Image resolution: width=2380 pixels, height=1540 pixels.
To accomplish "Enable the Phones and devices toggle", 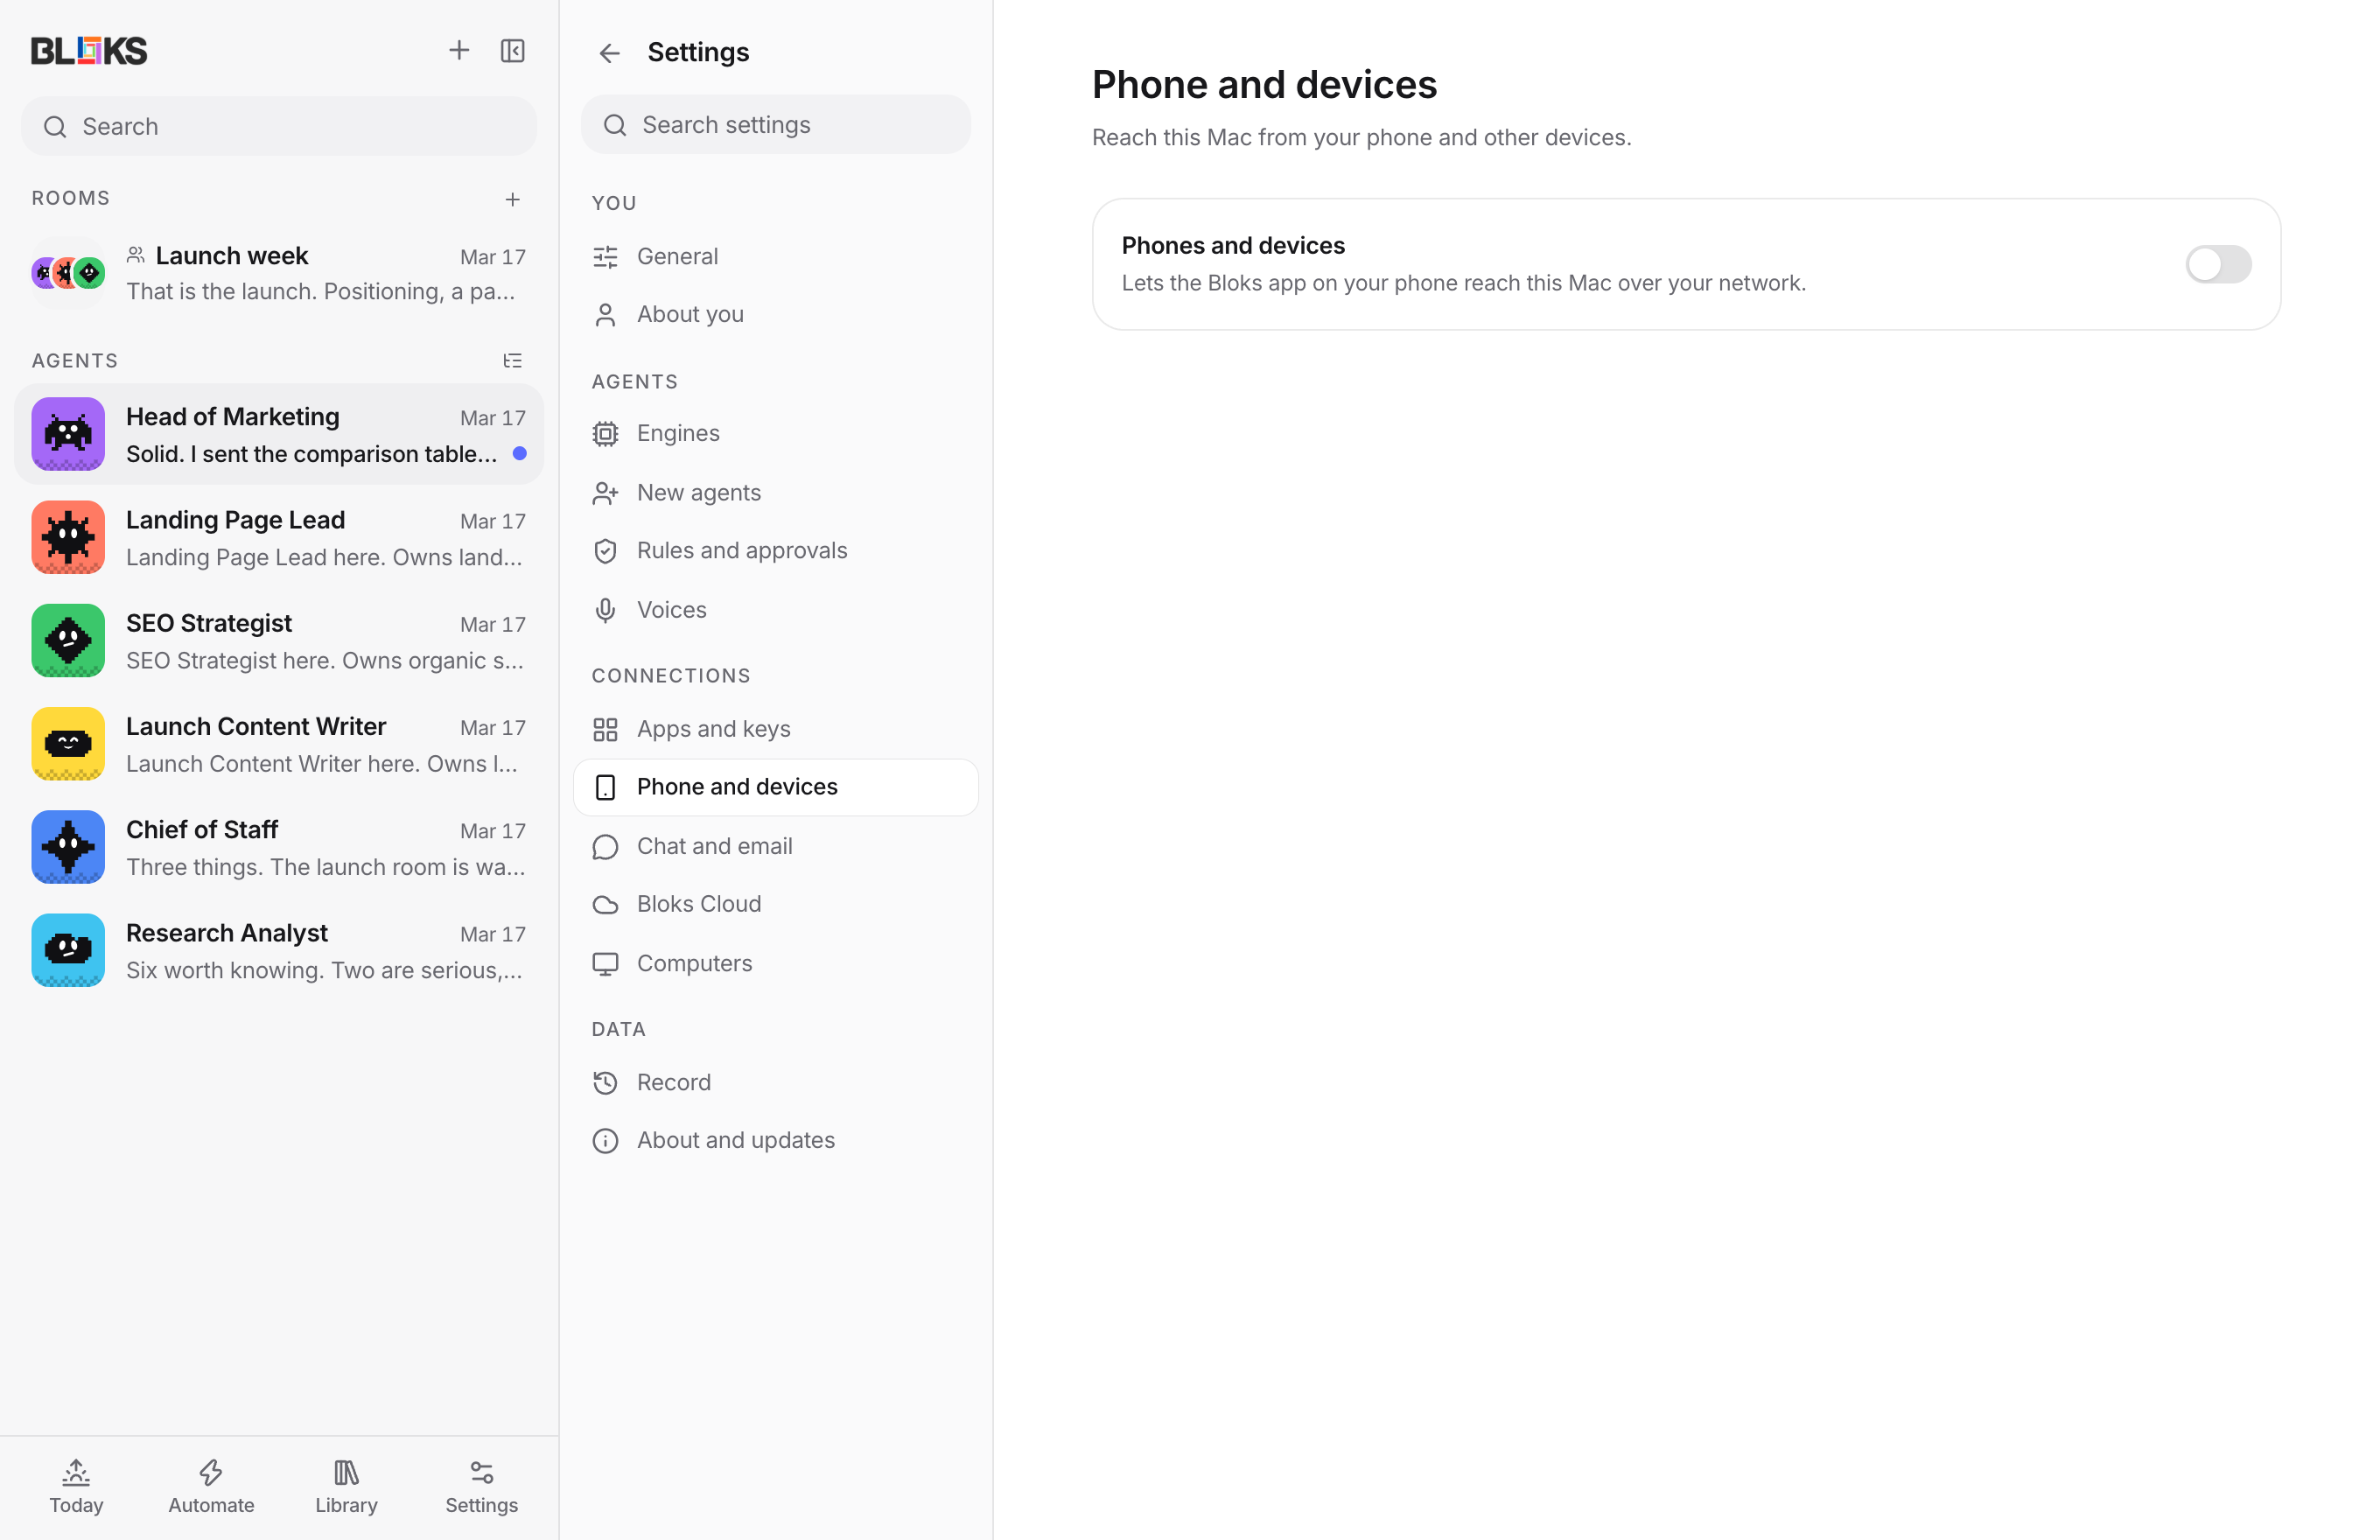I will pos(2218,265).
